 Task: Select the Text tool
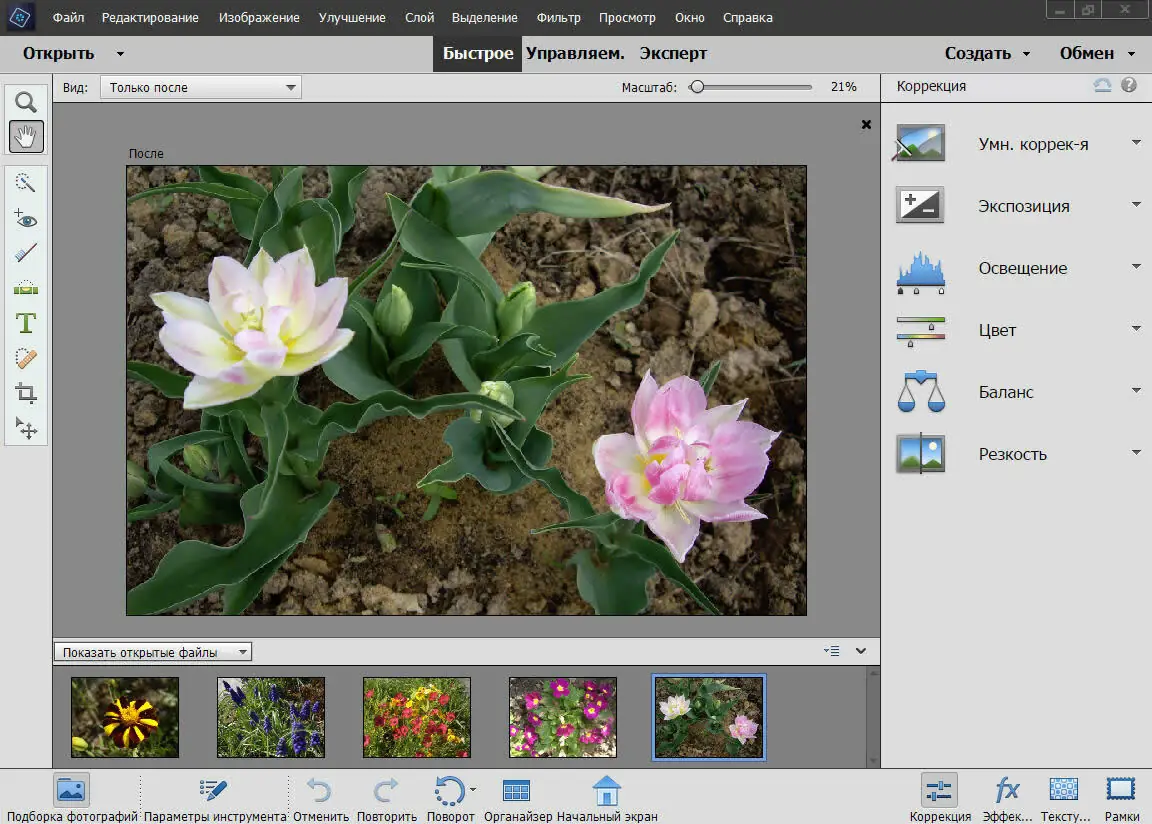coord(26,323)
